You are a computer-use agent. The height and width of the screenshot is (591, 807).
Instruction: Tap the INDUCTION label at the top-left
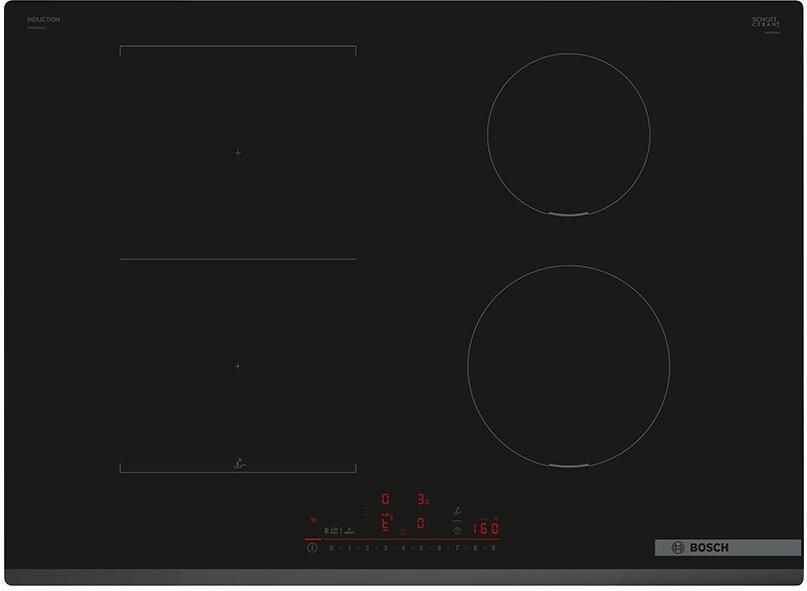click(43, 19)
